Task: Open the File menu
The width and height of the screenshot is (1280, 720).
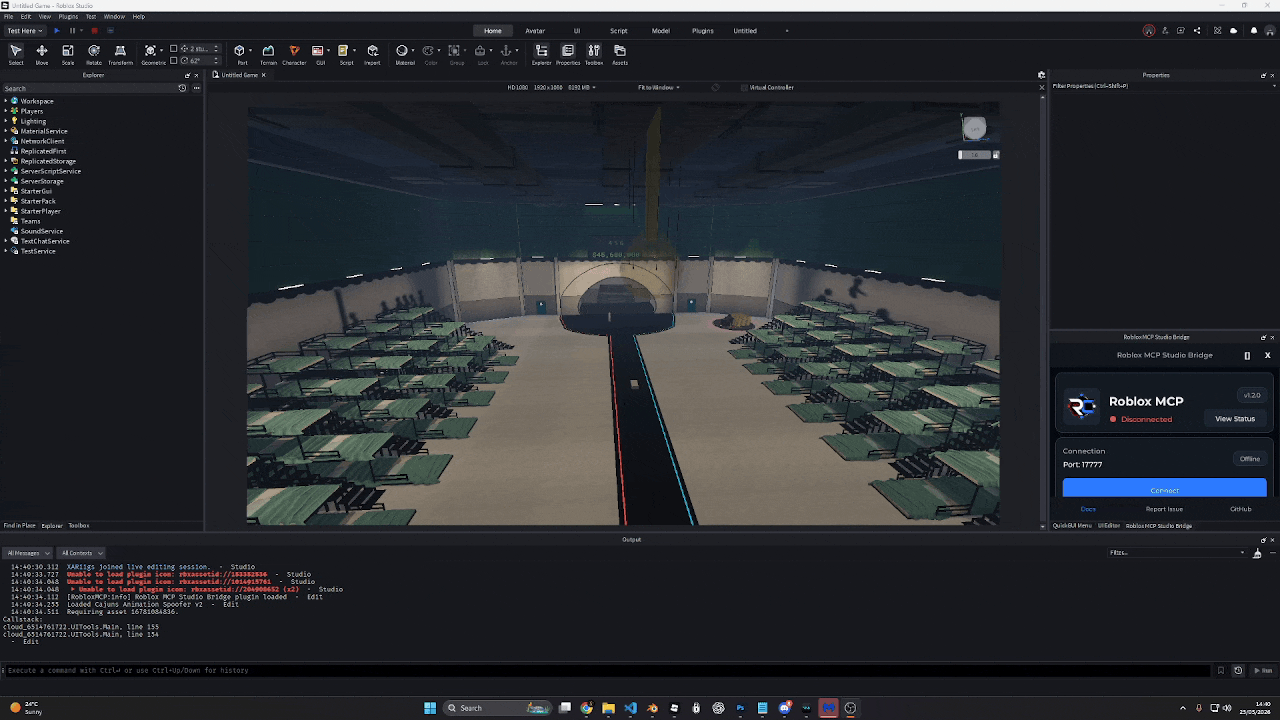Action: click(8, 16)
